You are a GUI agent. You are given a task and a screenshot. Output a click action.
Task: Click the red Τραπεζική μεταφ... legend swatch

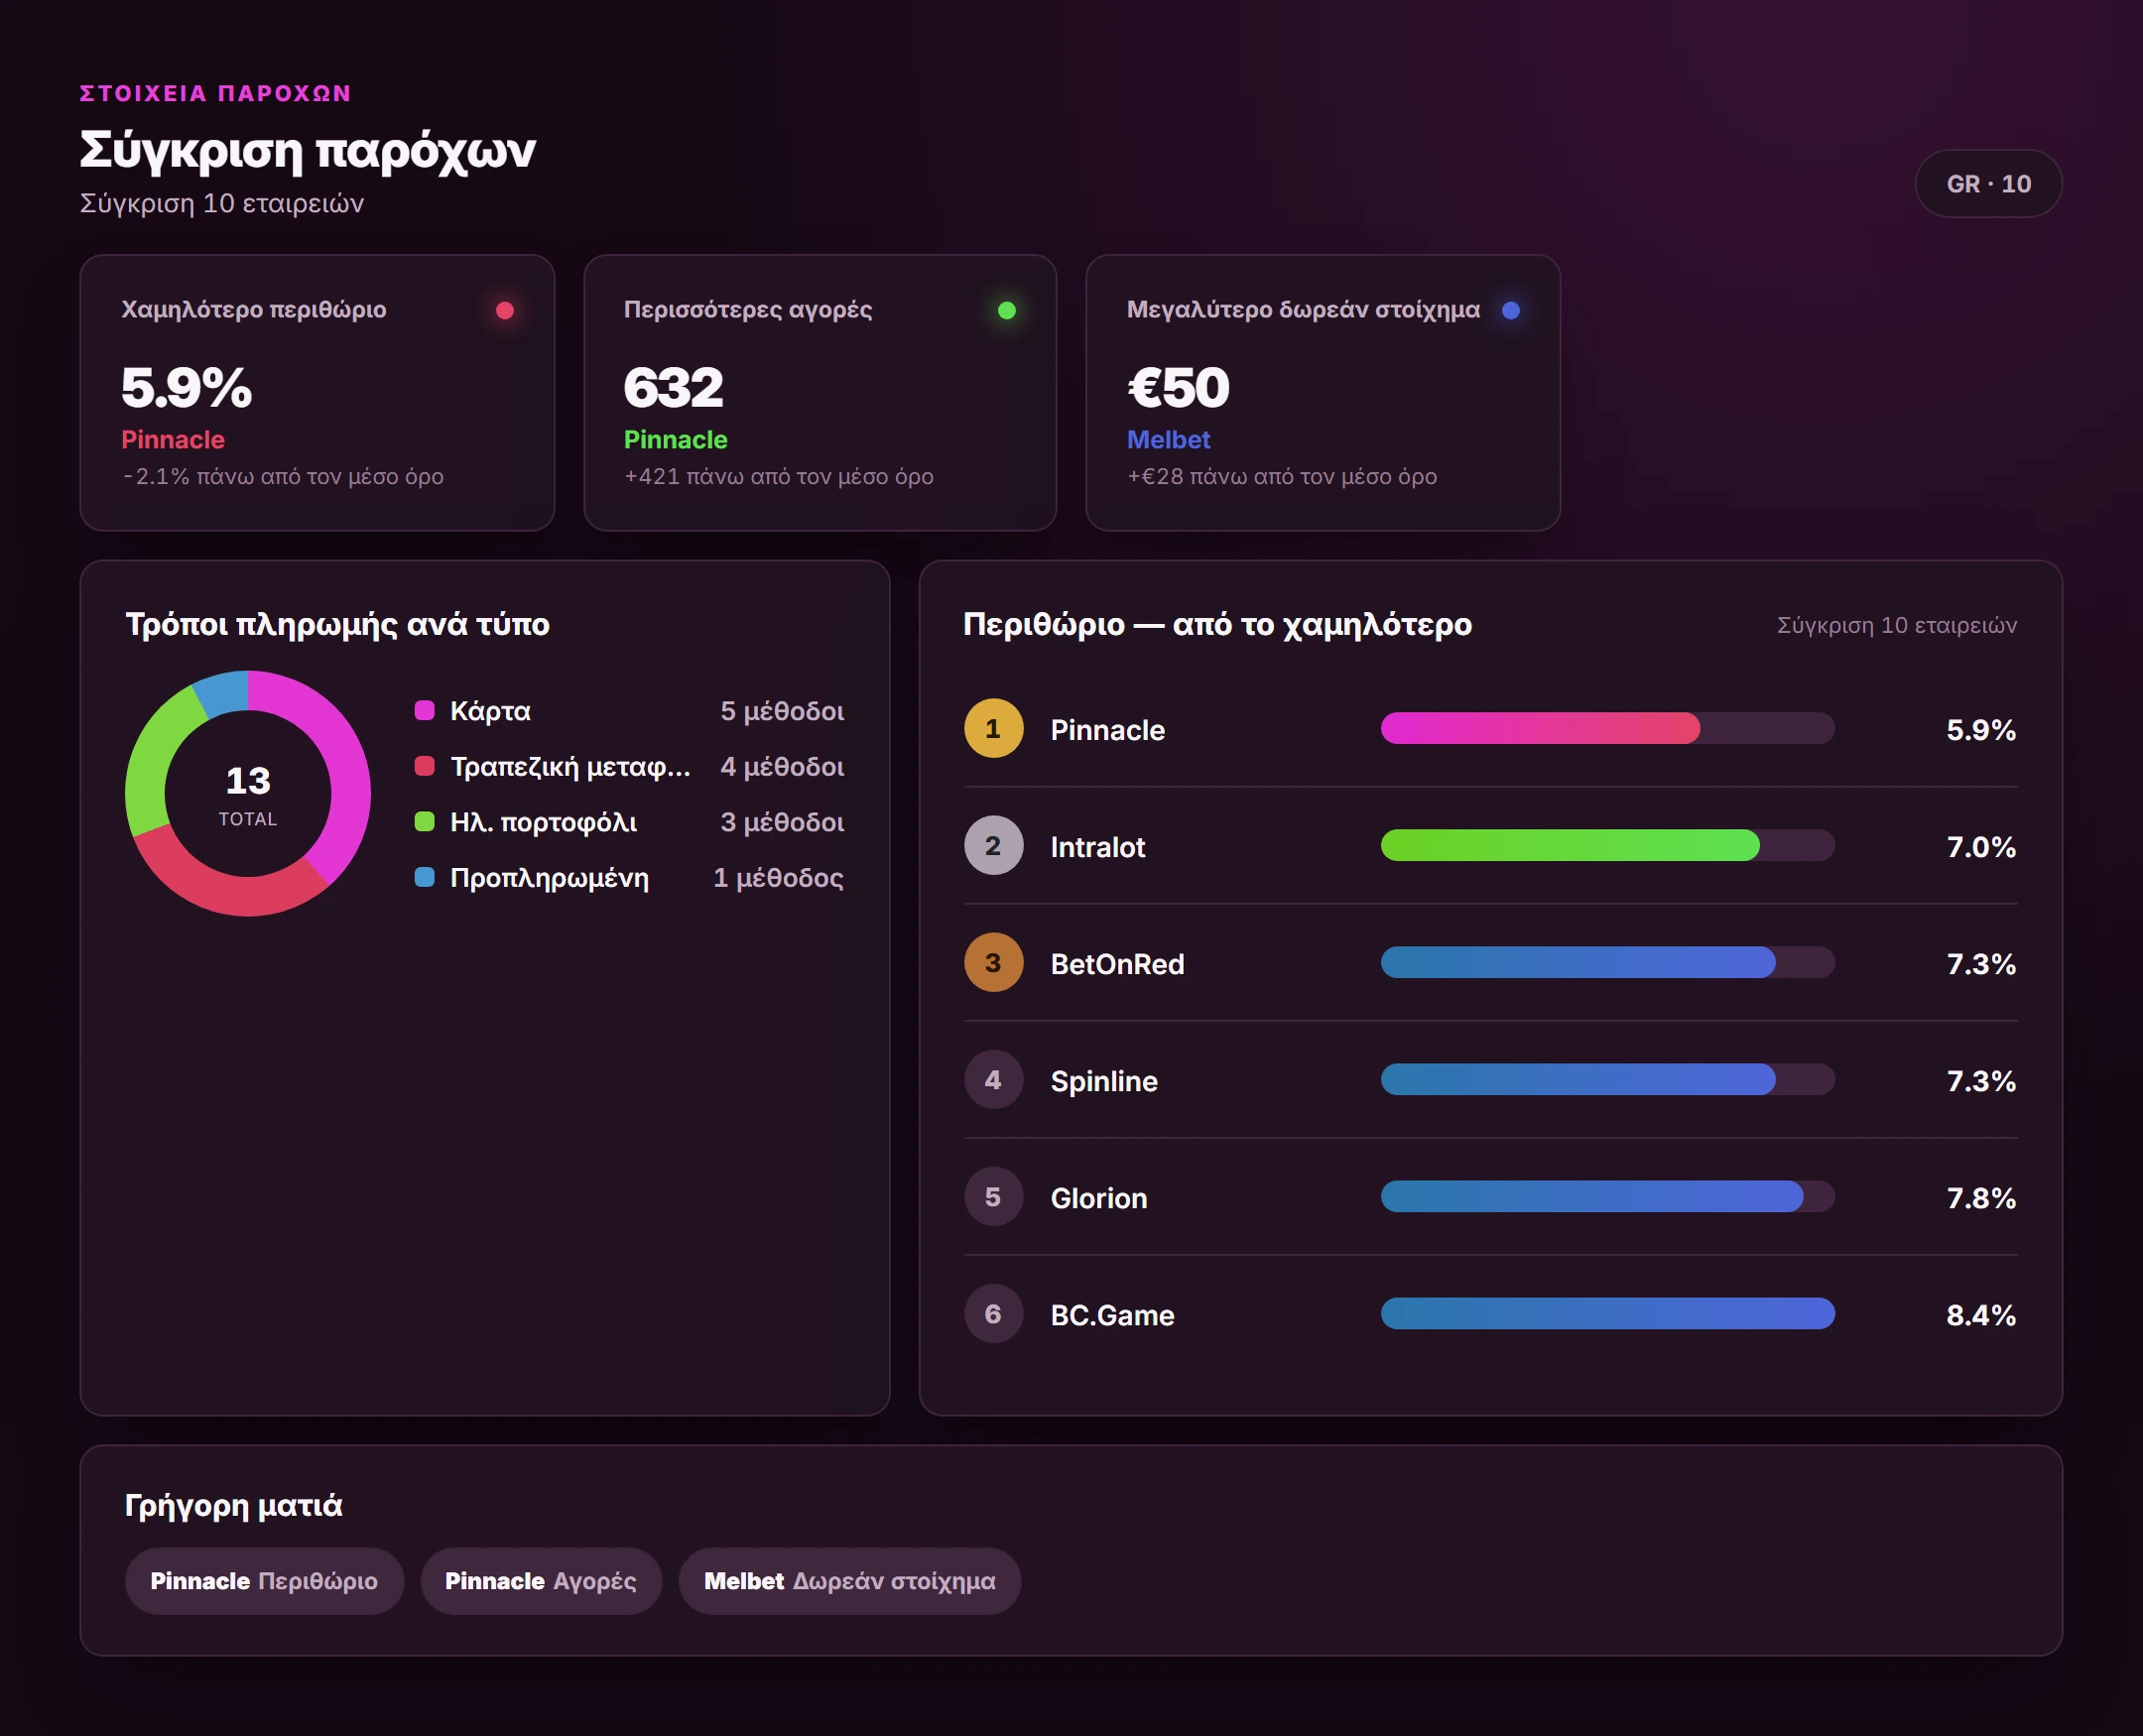[424, 766]
